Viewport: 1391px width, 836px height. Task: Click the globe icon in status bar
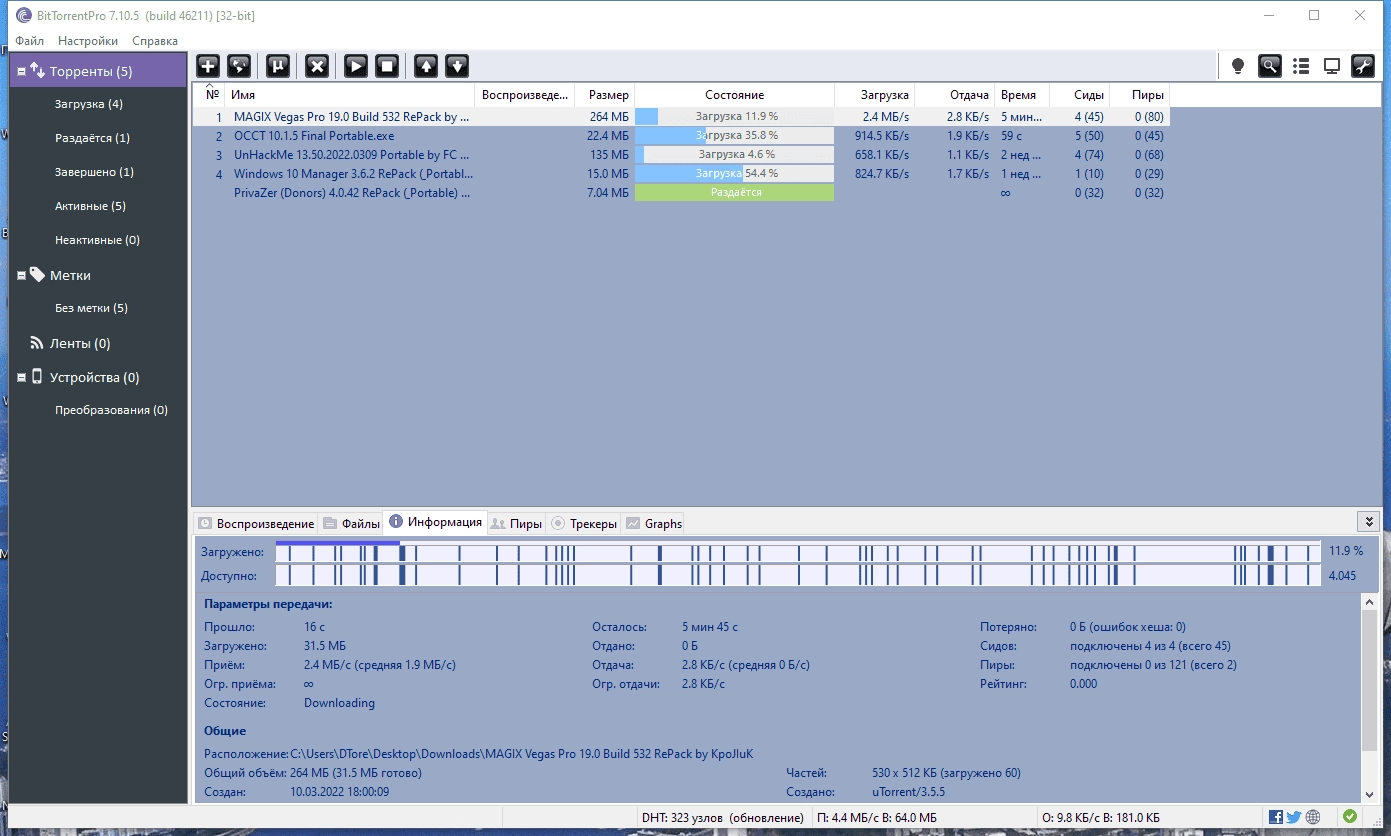[x=1313, y=817]
